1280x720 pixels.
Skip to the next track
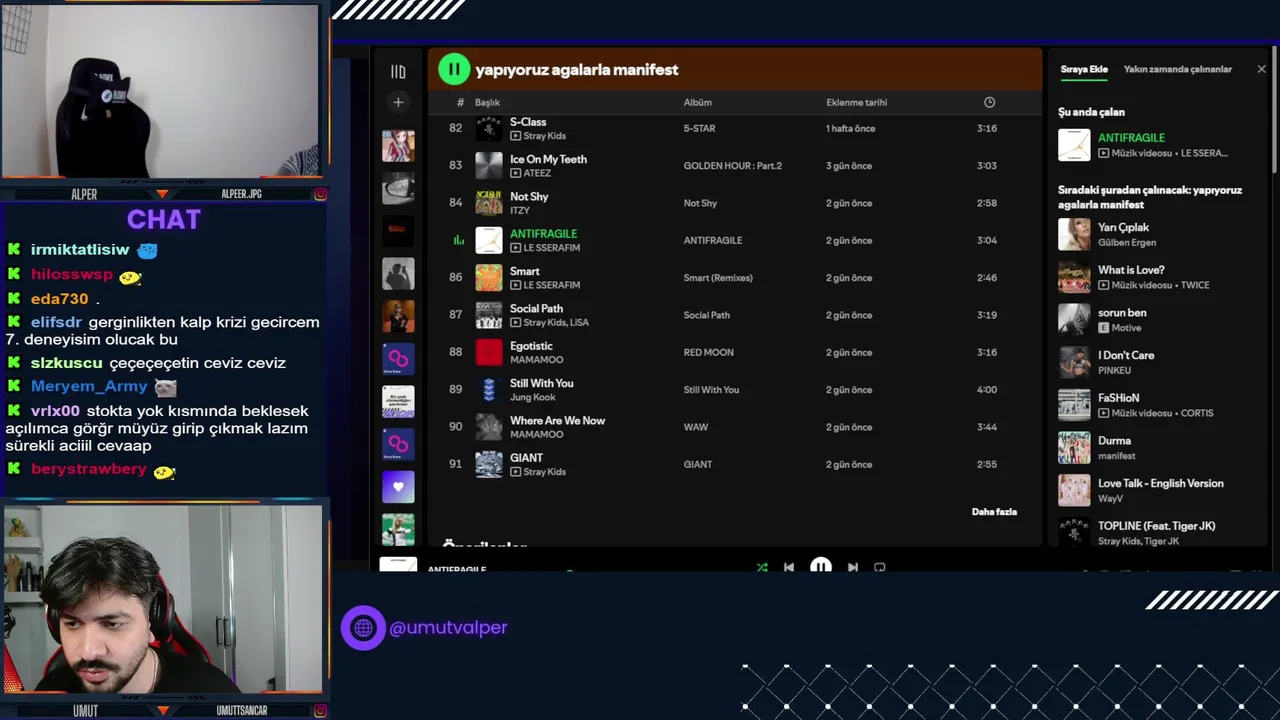[853, 567]
